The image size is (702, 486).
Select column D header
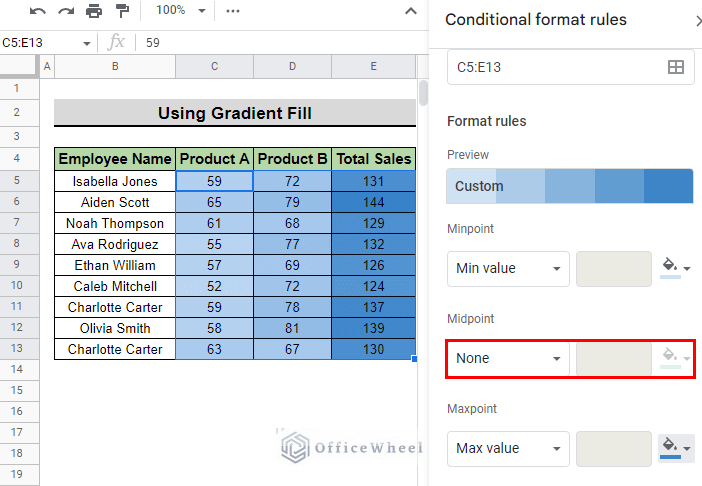click(x=292, y=67)
